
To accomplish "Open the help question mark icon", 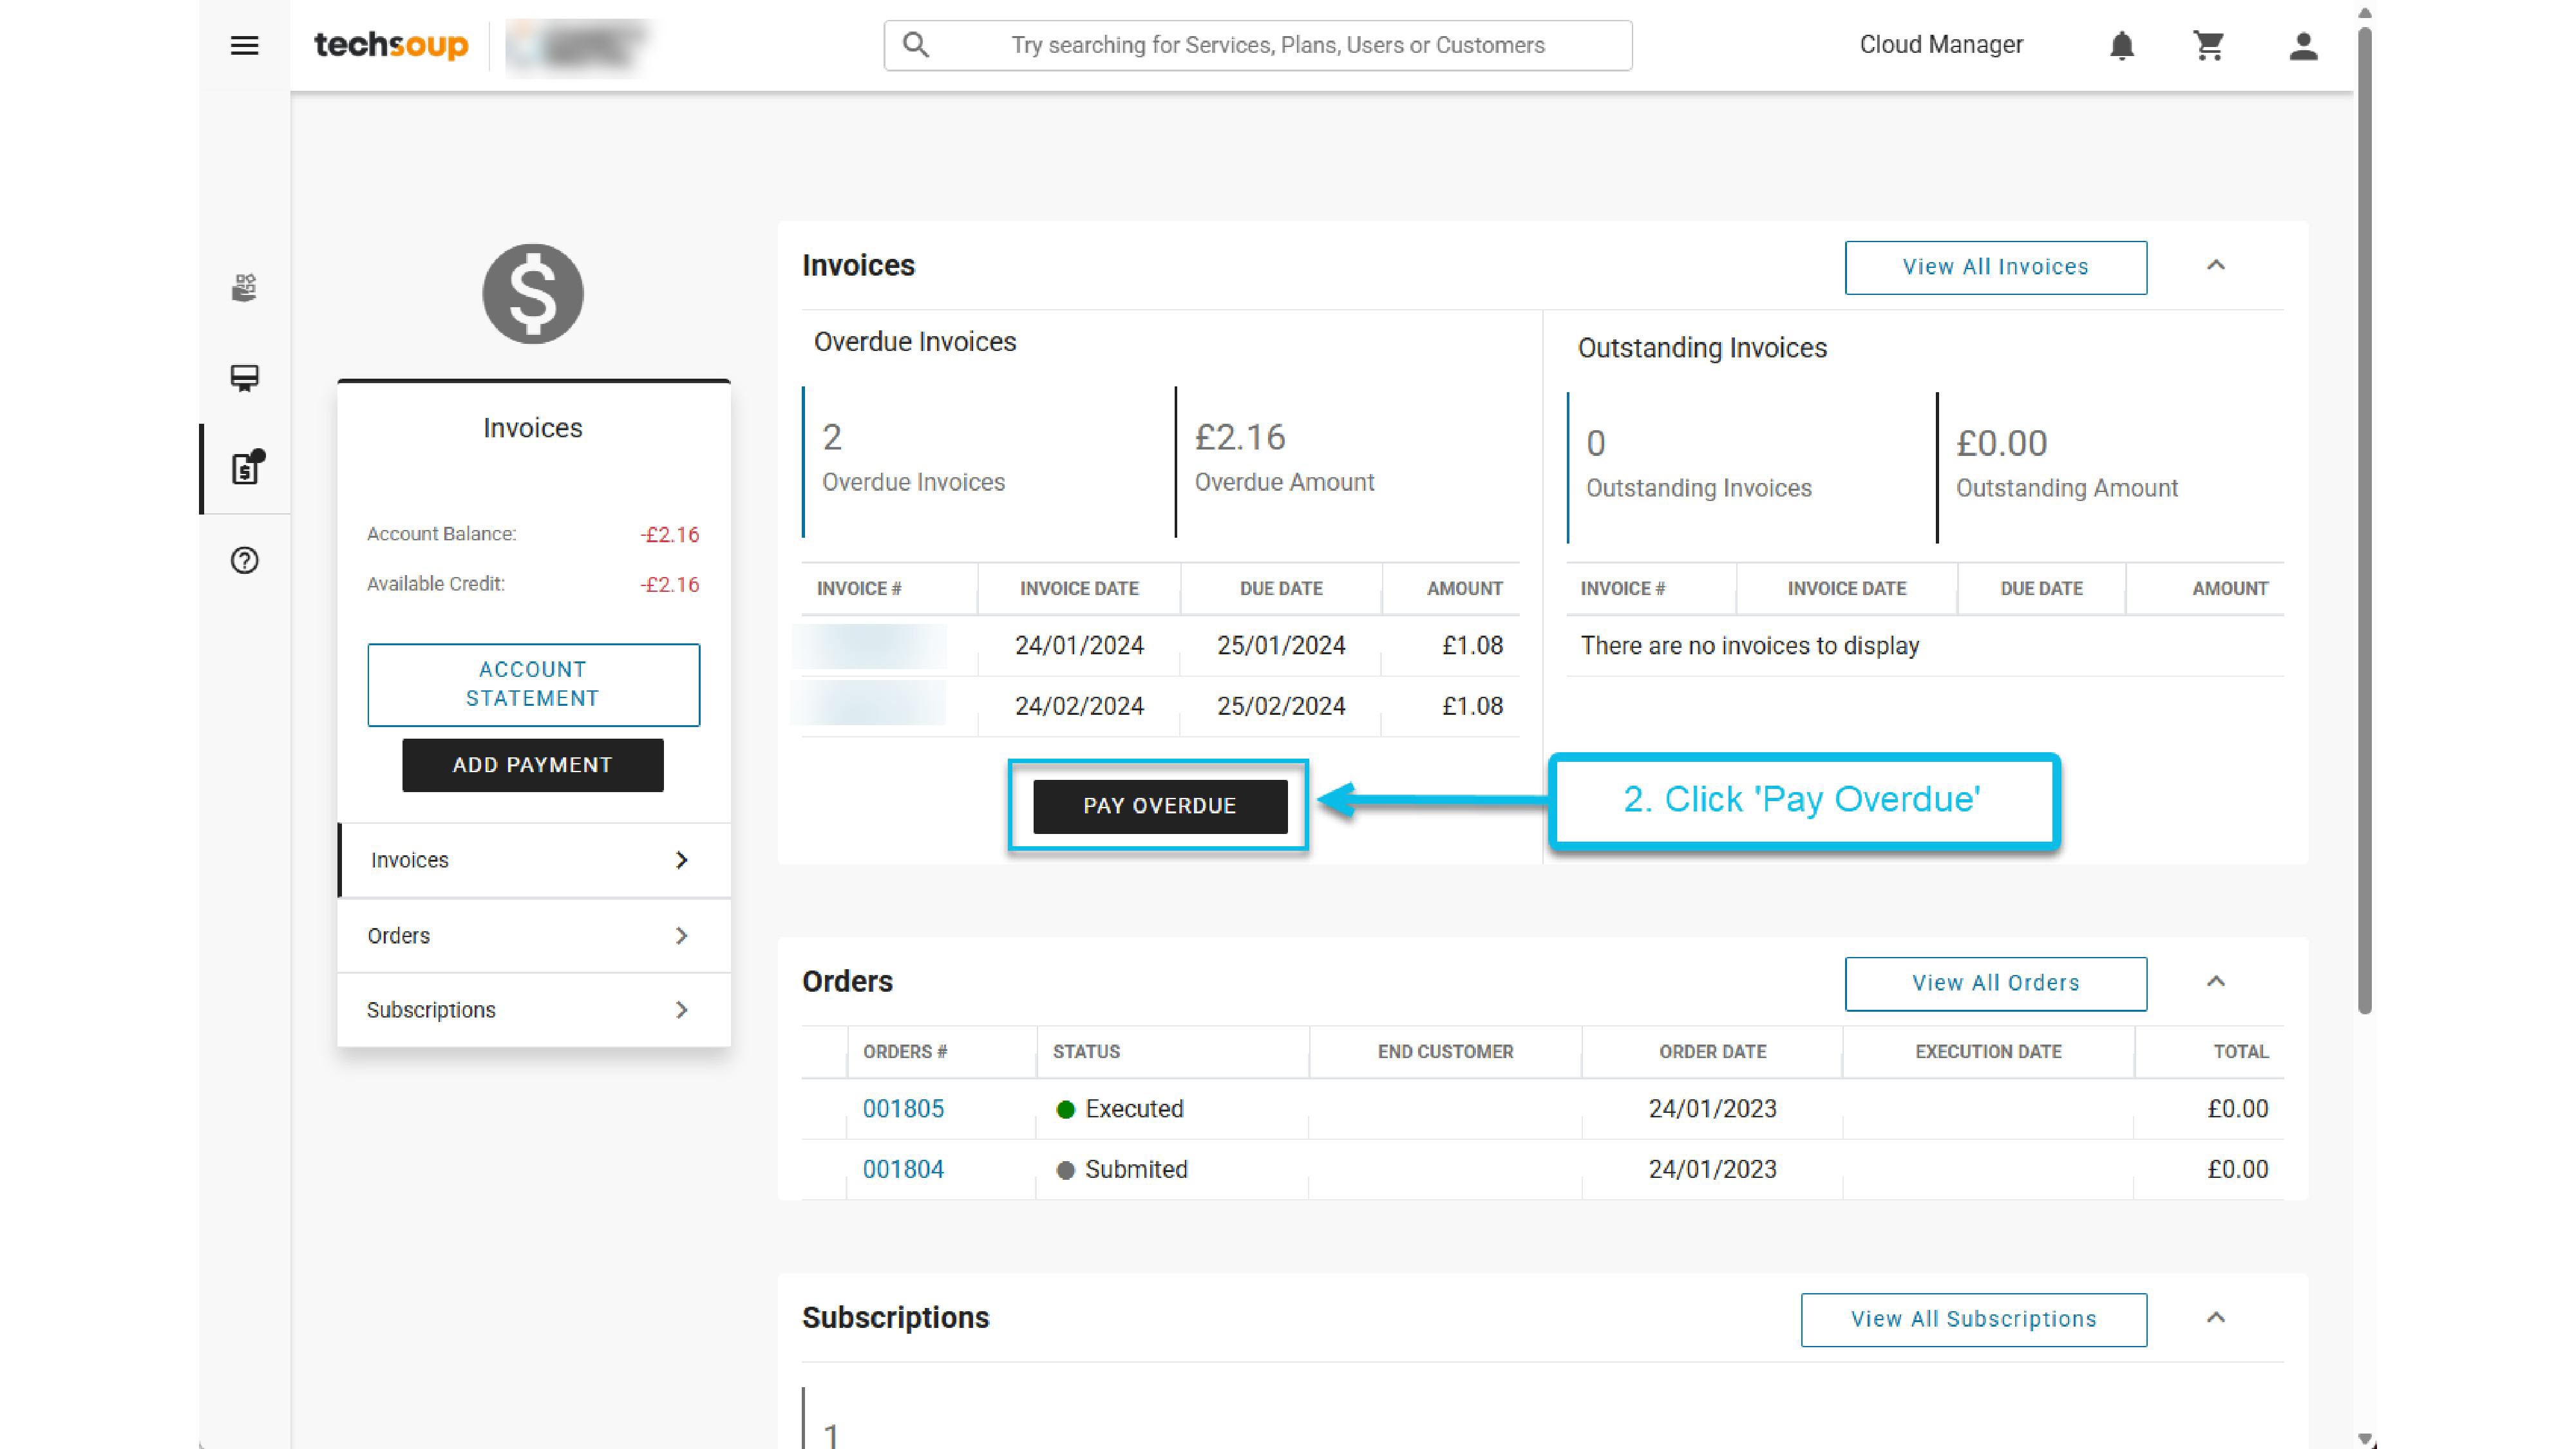I will [x=244, y=560].
